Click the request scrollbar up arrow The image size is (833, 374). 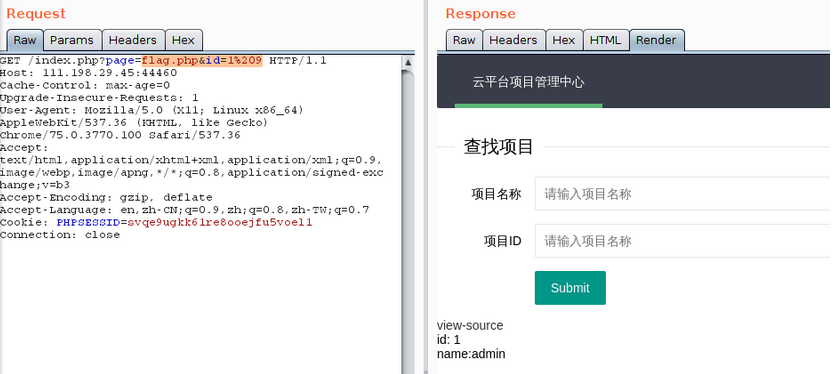pos(407,62)
